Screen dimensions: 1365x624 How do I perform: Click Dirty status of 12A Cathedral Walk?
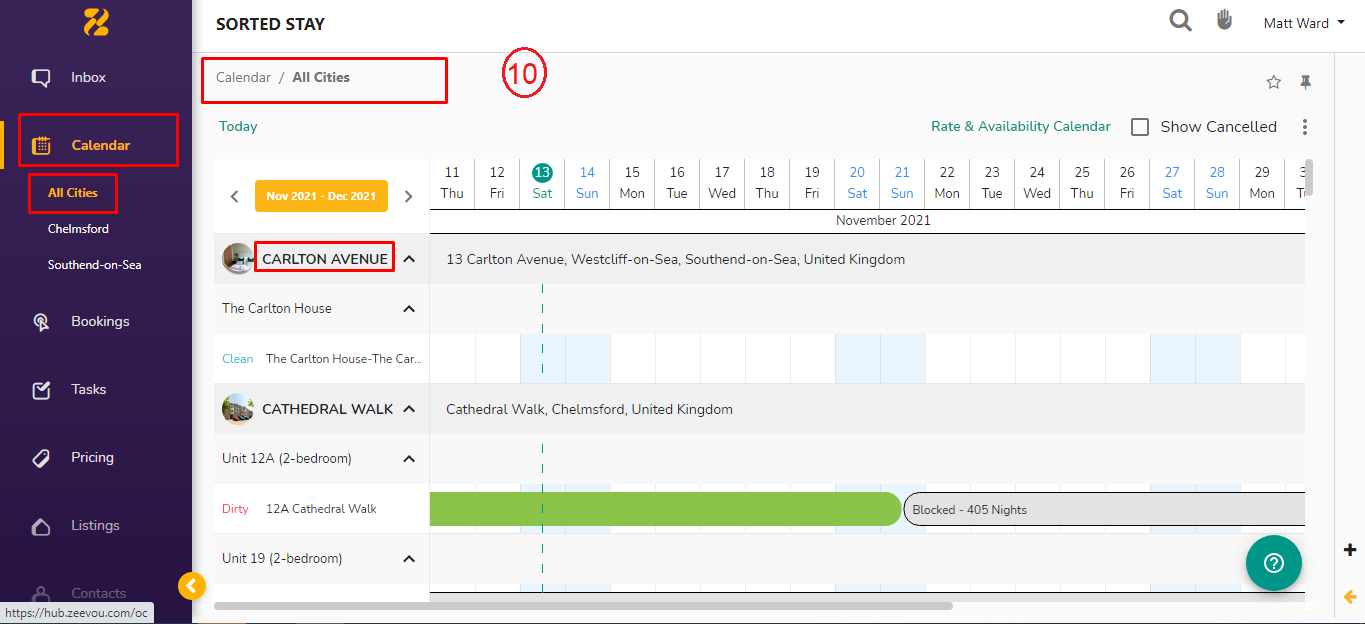pos(235,509)
